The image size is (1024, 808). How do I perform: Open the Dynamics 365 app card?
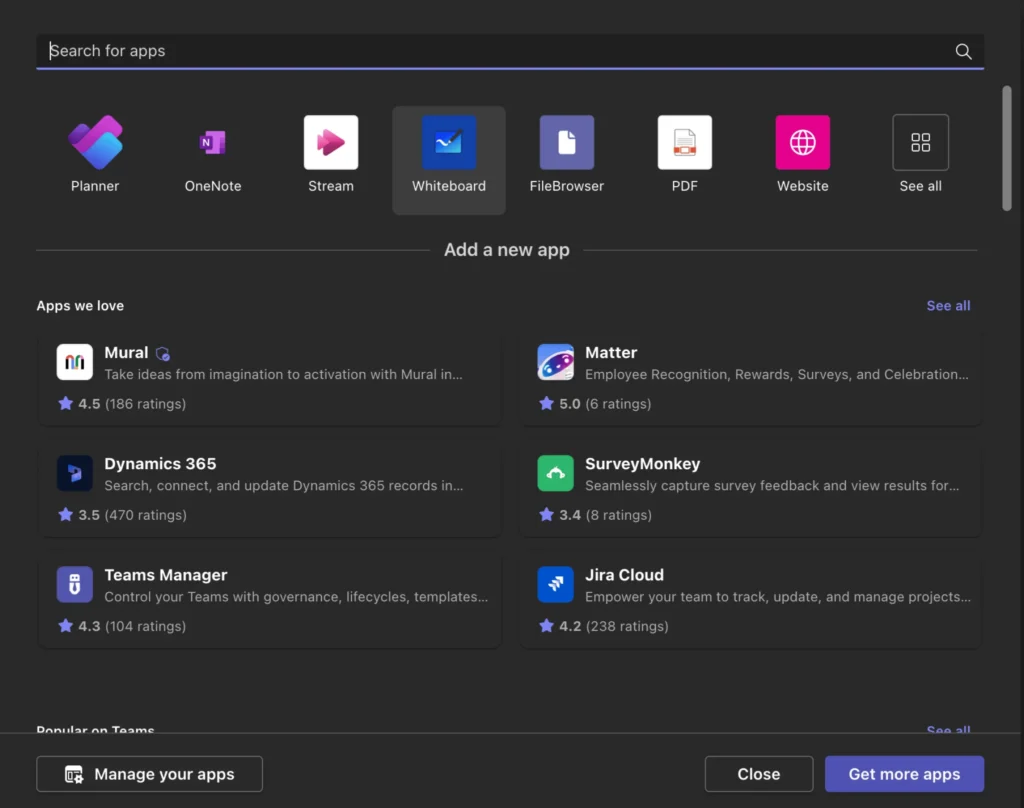click(269, 487)
